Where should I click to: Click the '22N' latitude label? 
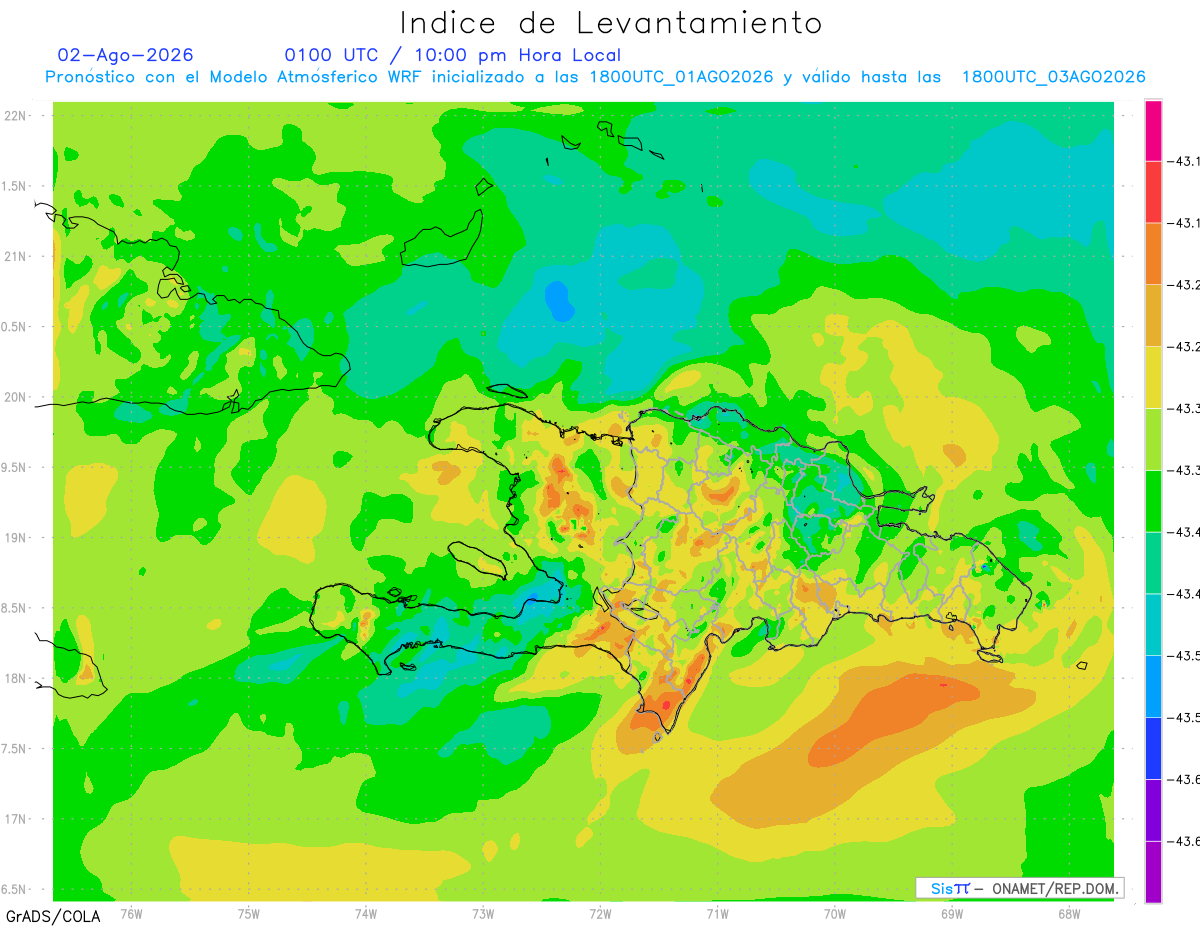15,115
